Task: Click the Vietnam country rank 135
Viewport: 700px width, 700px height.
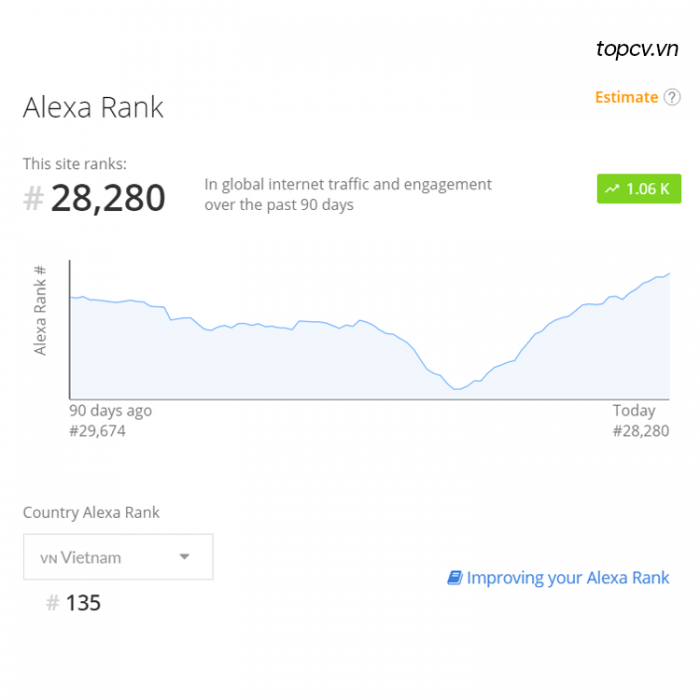Action: 83,603
